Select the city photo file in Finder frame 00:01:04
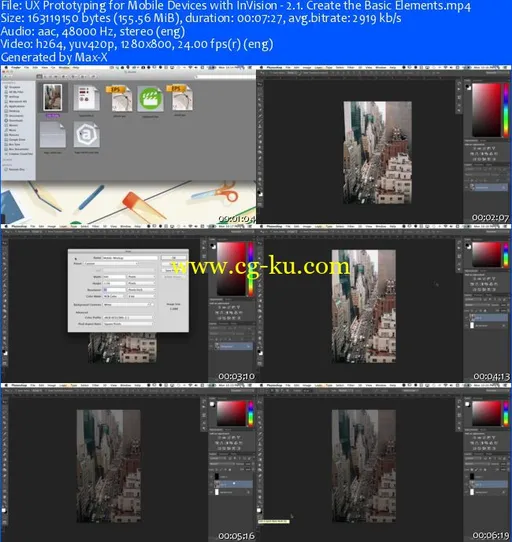 tap(53, 97)
